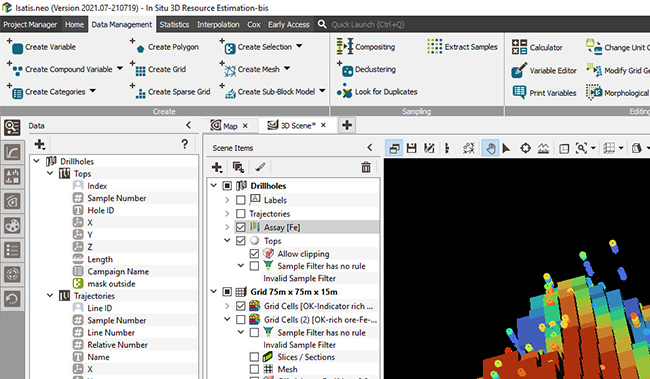The height and width of the screenshot is (379, 650).
Task: Save the 3D scene with floppy icon
Action: 411,148
